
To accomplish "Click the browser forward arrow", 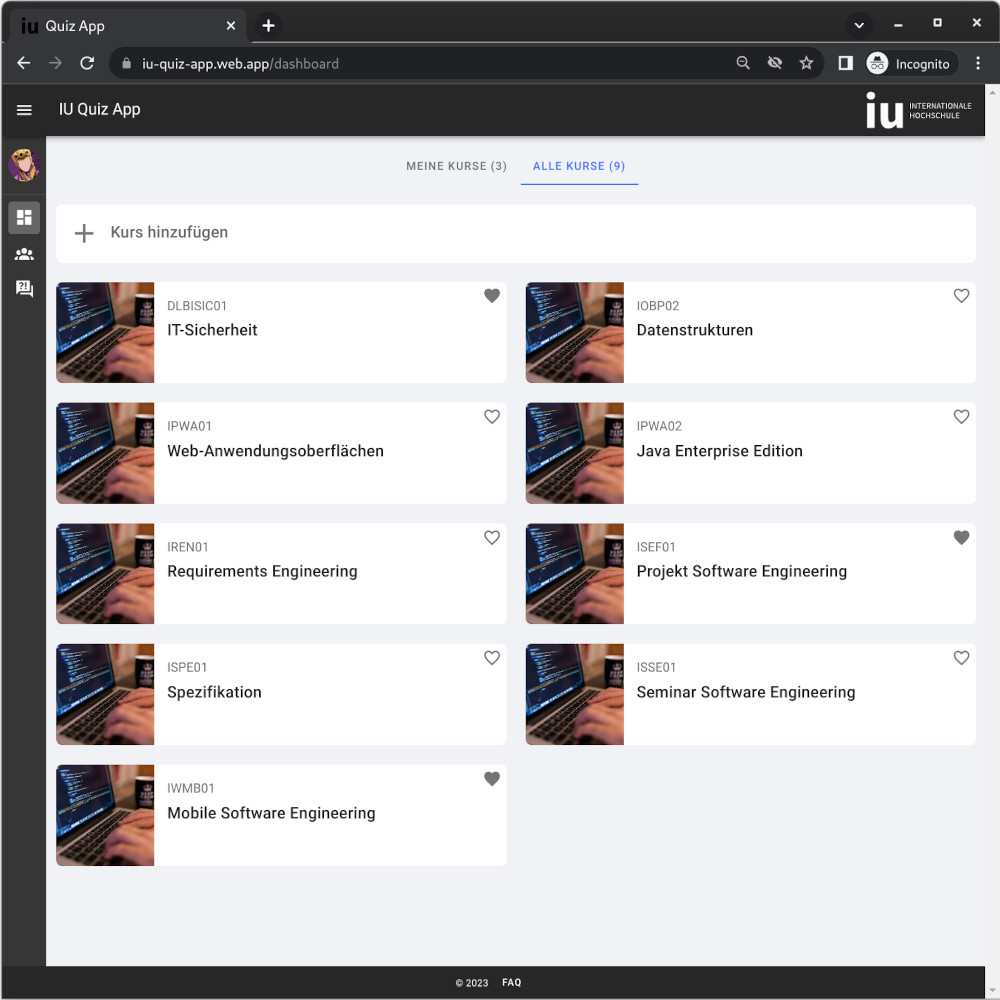I will pos(55,63).
